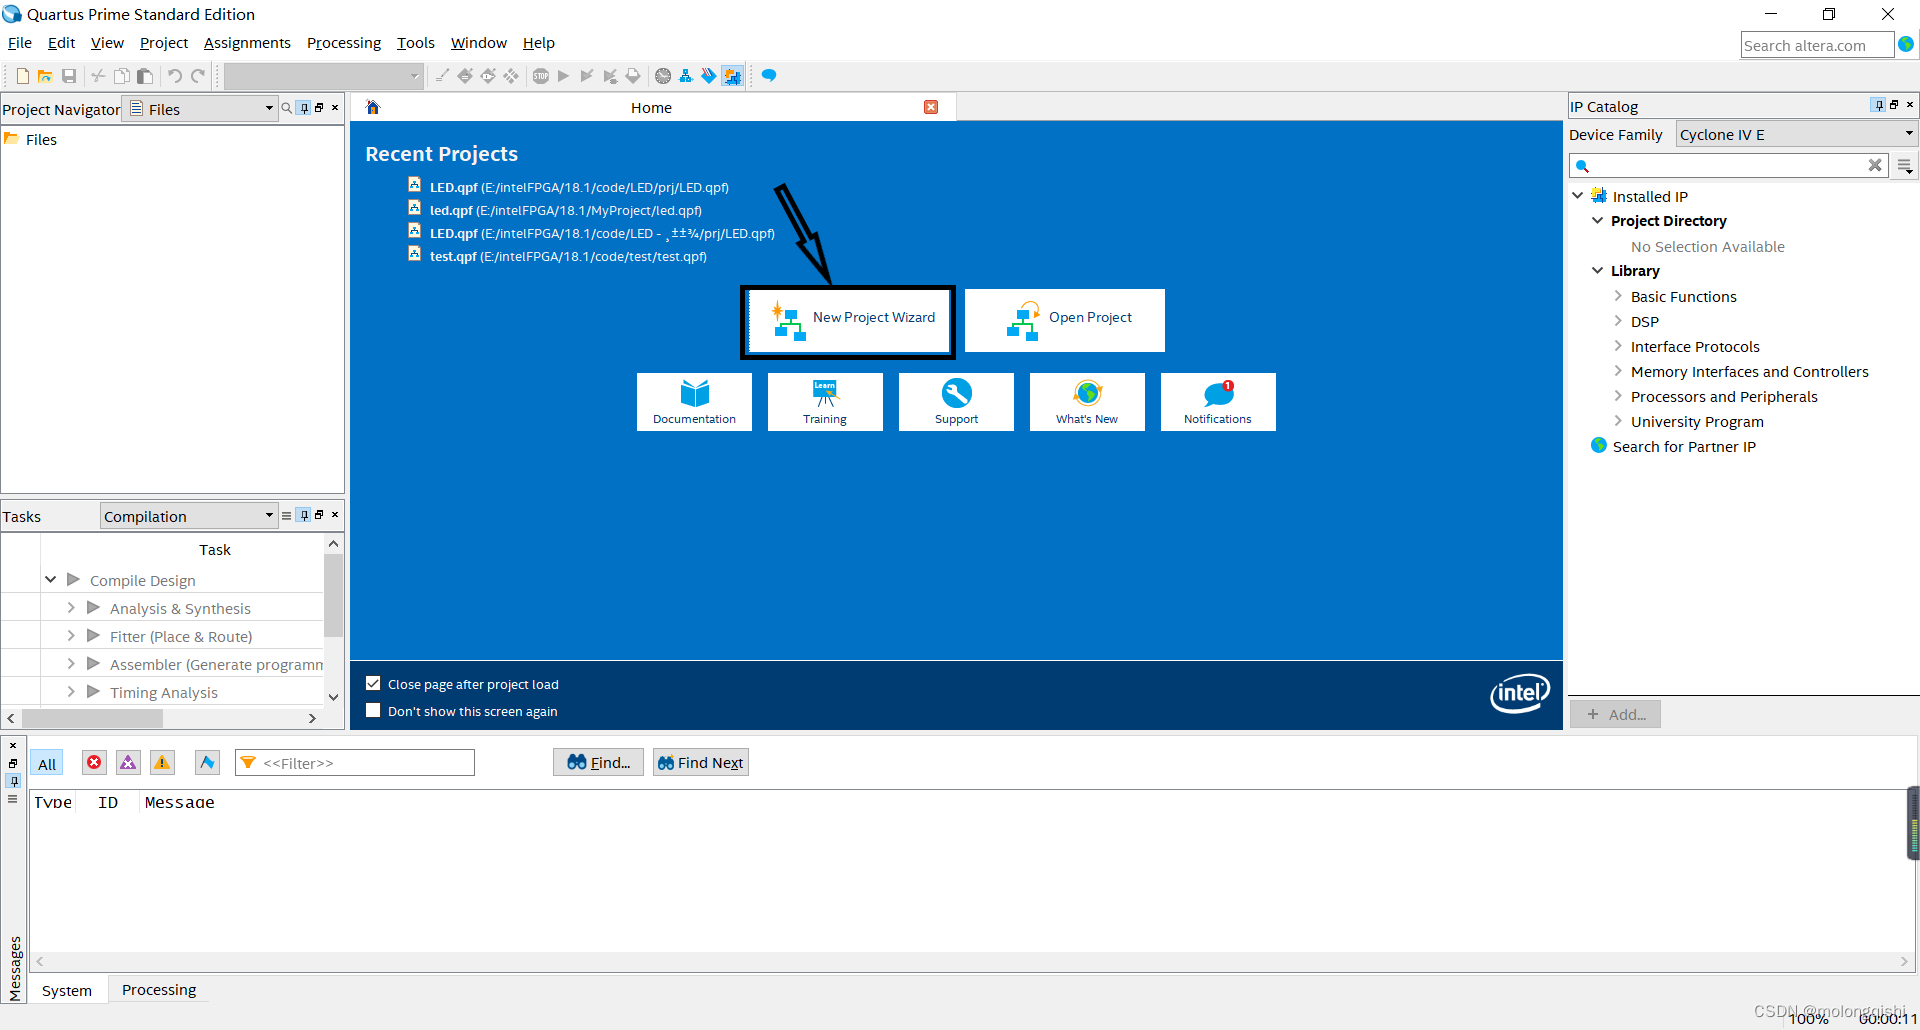Switch to the System messages tab
1920x1030 pixels.
67,990
